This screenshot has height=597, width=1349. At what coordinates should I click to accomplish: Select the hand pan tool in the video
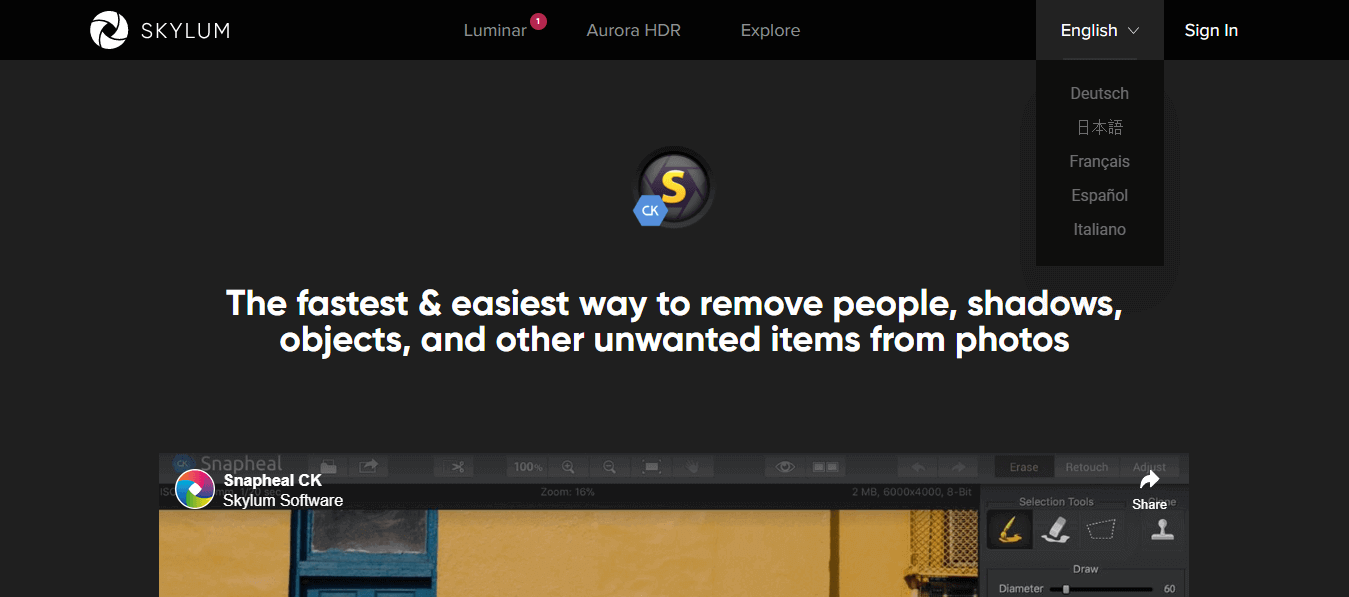(692, 467)
